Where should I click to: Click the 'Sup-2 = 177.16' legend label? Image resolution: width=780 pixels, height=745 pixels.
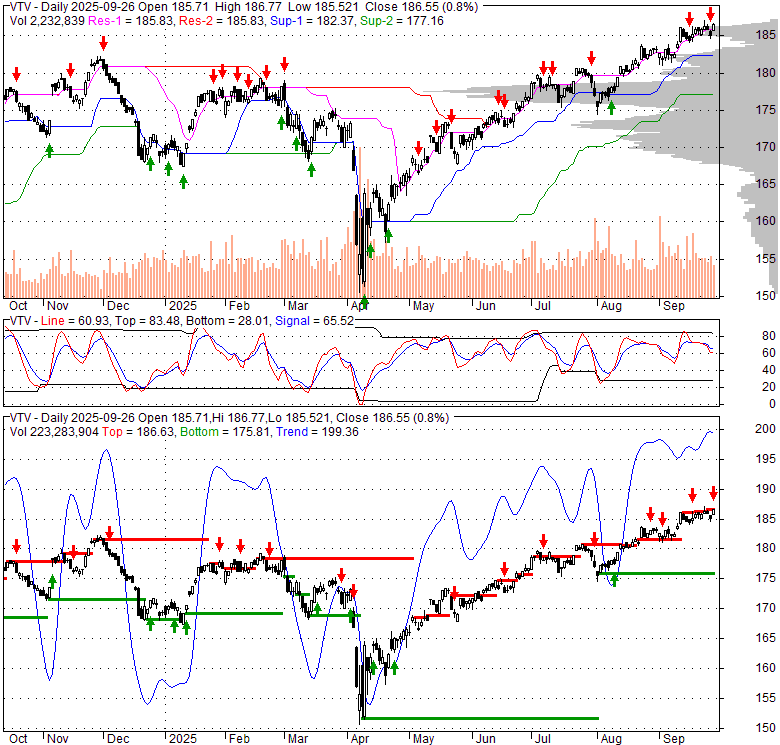[401, 21]
